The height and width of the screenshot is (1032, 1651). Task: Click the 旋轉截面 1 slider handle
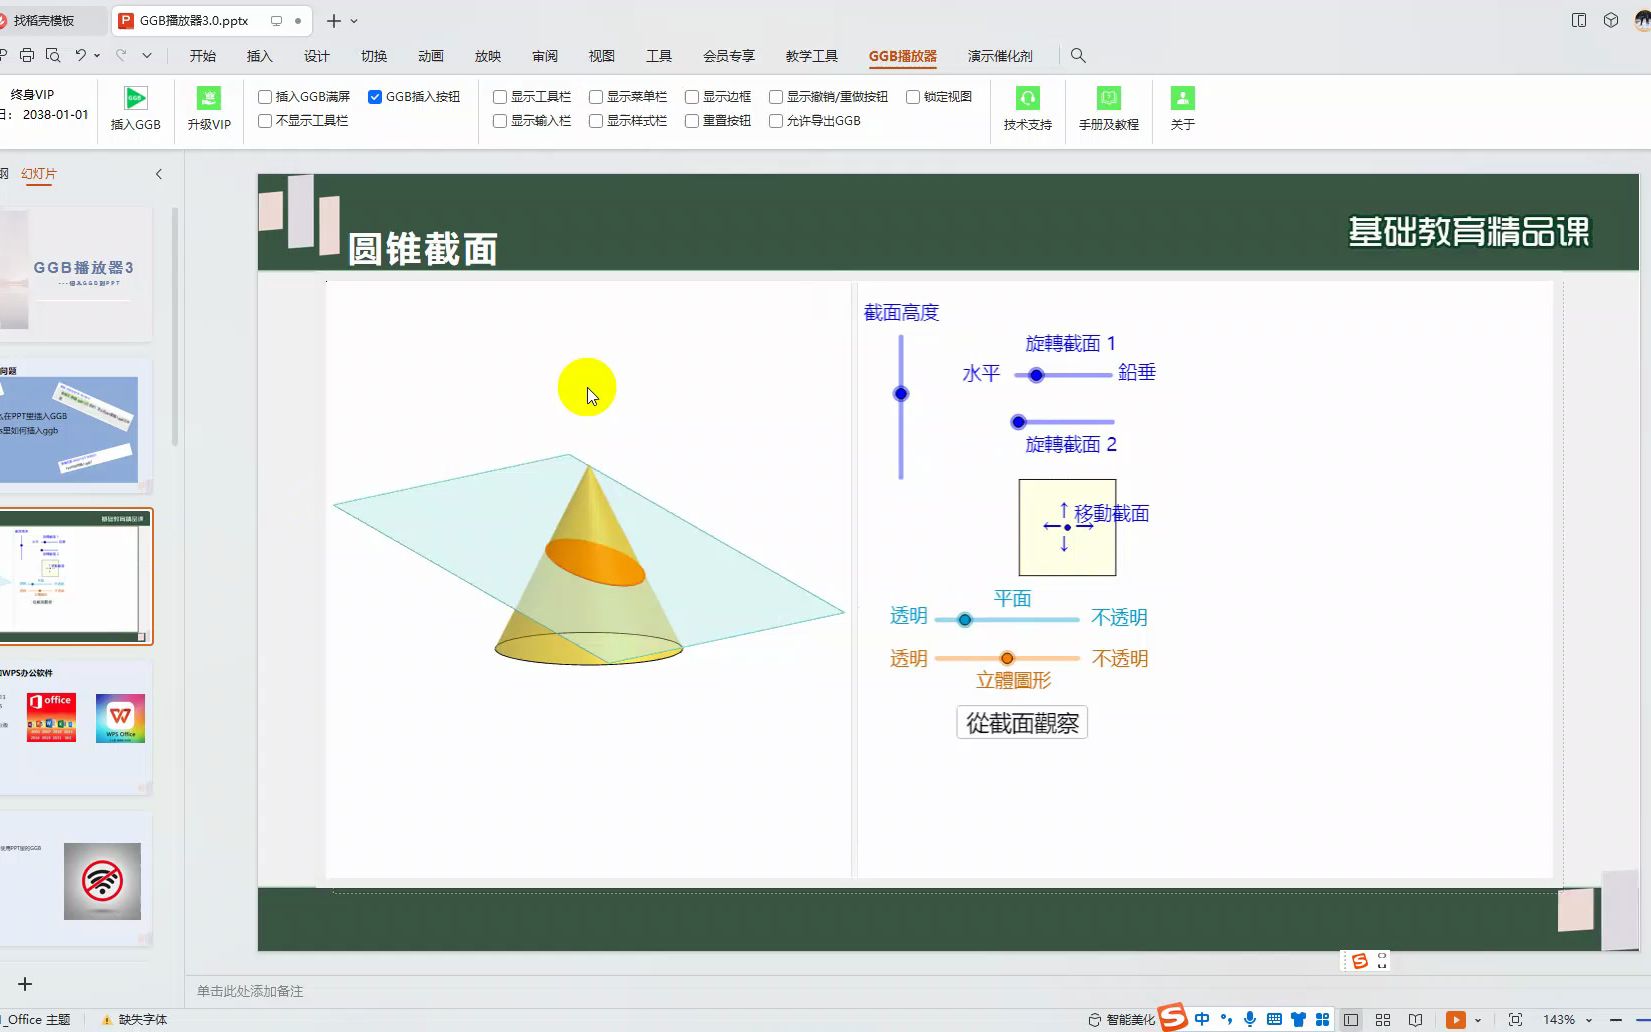pos(1036,375)
